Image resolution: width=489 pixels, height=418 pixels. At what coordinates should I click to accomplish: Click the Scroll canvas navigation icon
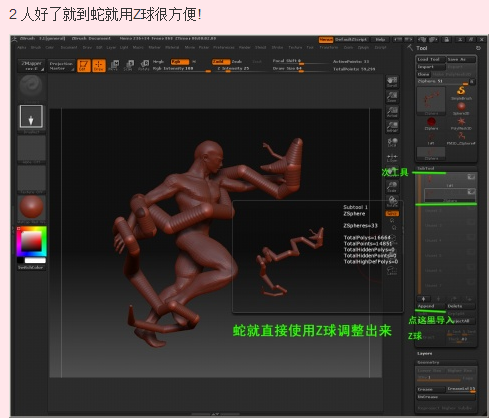coord(392,82)
